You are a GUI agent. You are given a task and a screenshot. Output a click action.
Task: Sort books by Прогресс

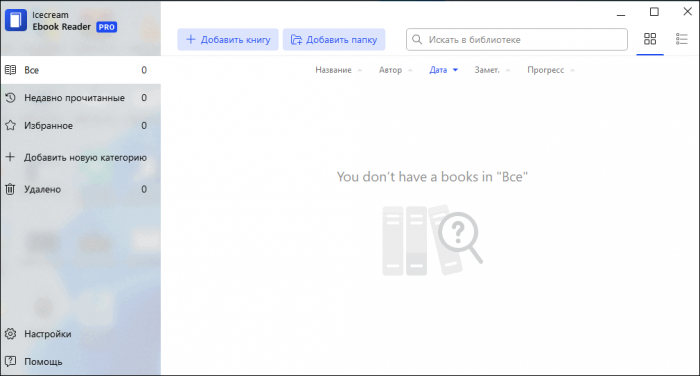tap(551, 70)
